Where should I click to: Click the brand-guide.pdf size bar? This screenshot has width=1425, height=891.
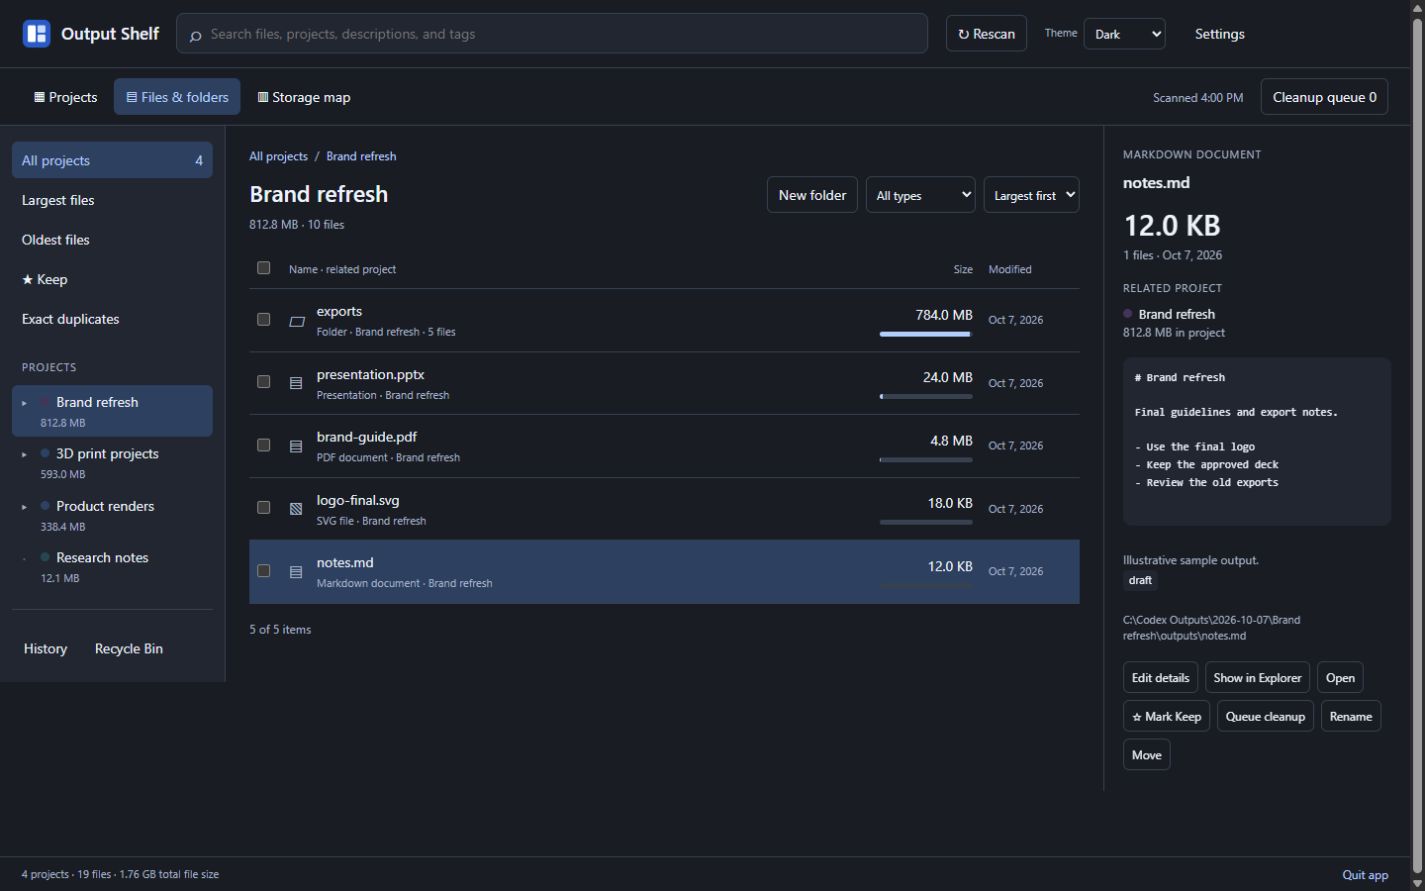pyautogui.click(x=926, y=460)
